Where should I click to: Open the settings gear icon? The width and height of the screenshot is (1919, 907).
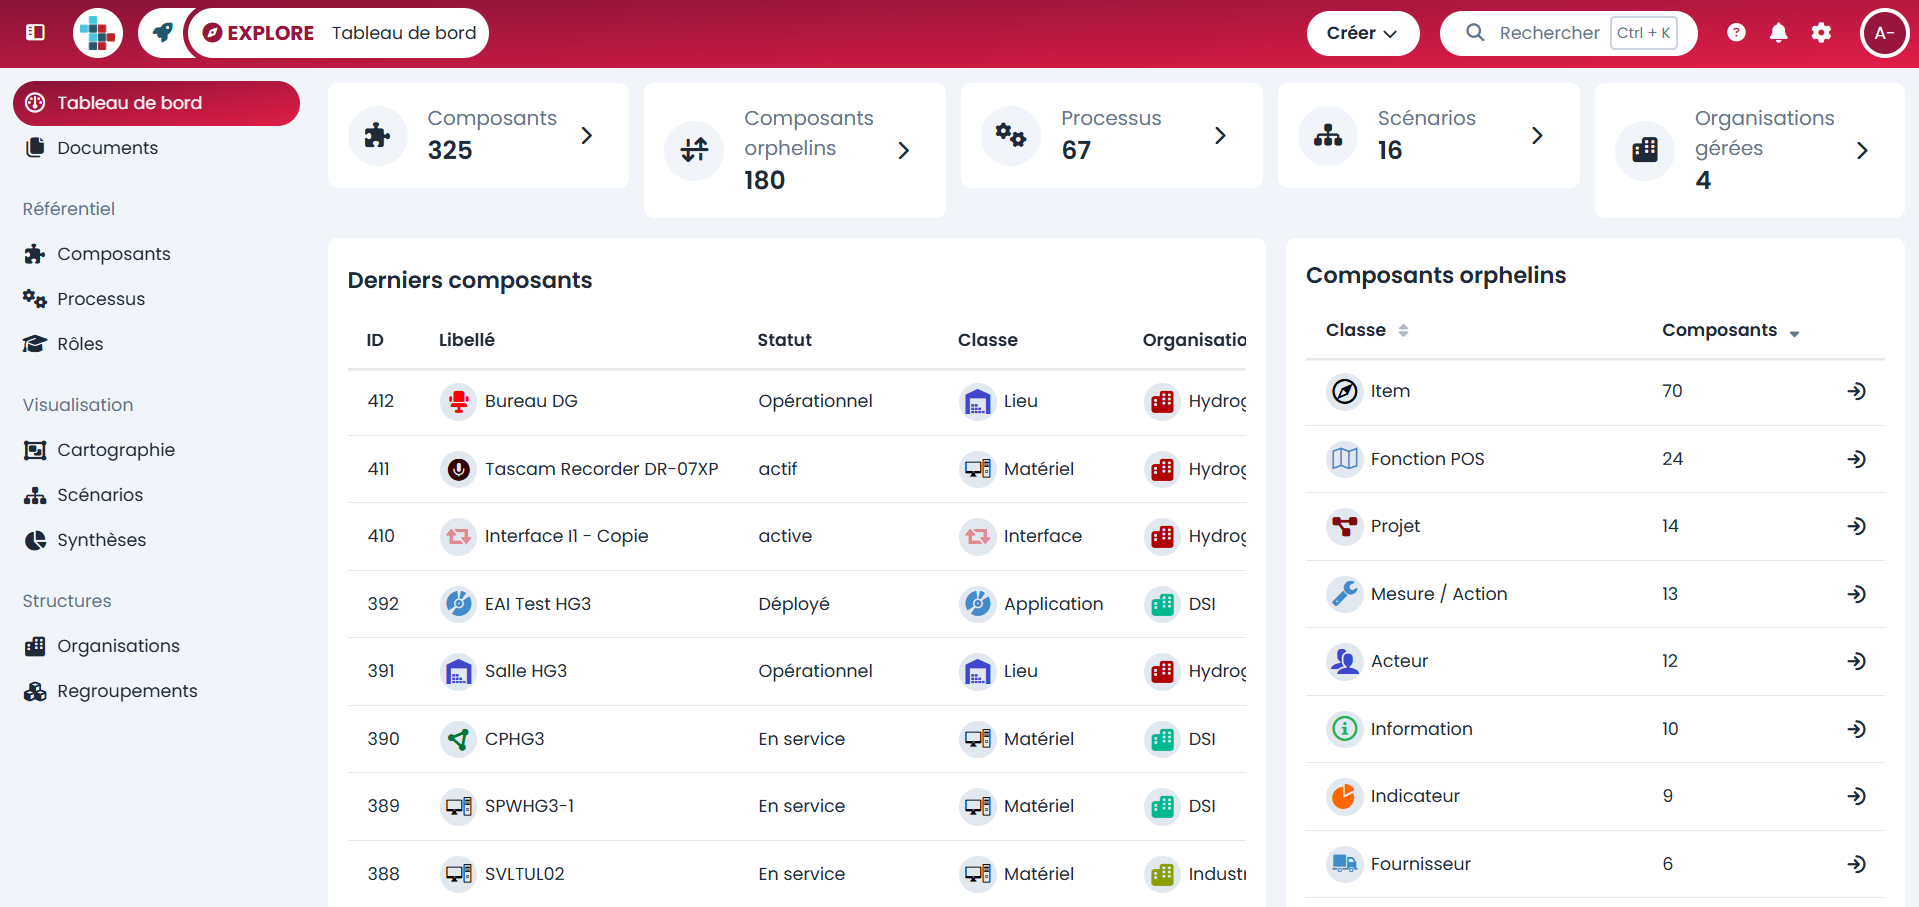coord(1821,33)
